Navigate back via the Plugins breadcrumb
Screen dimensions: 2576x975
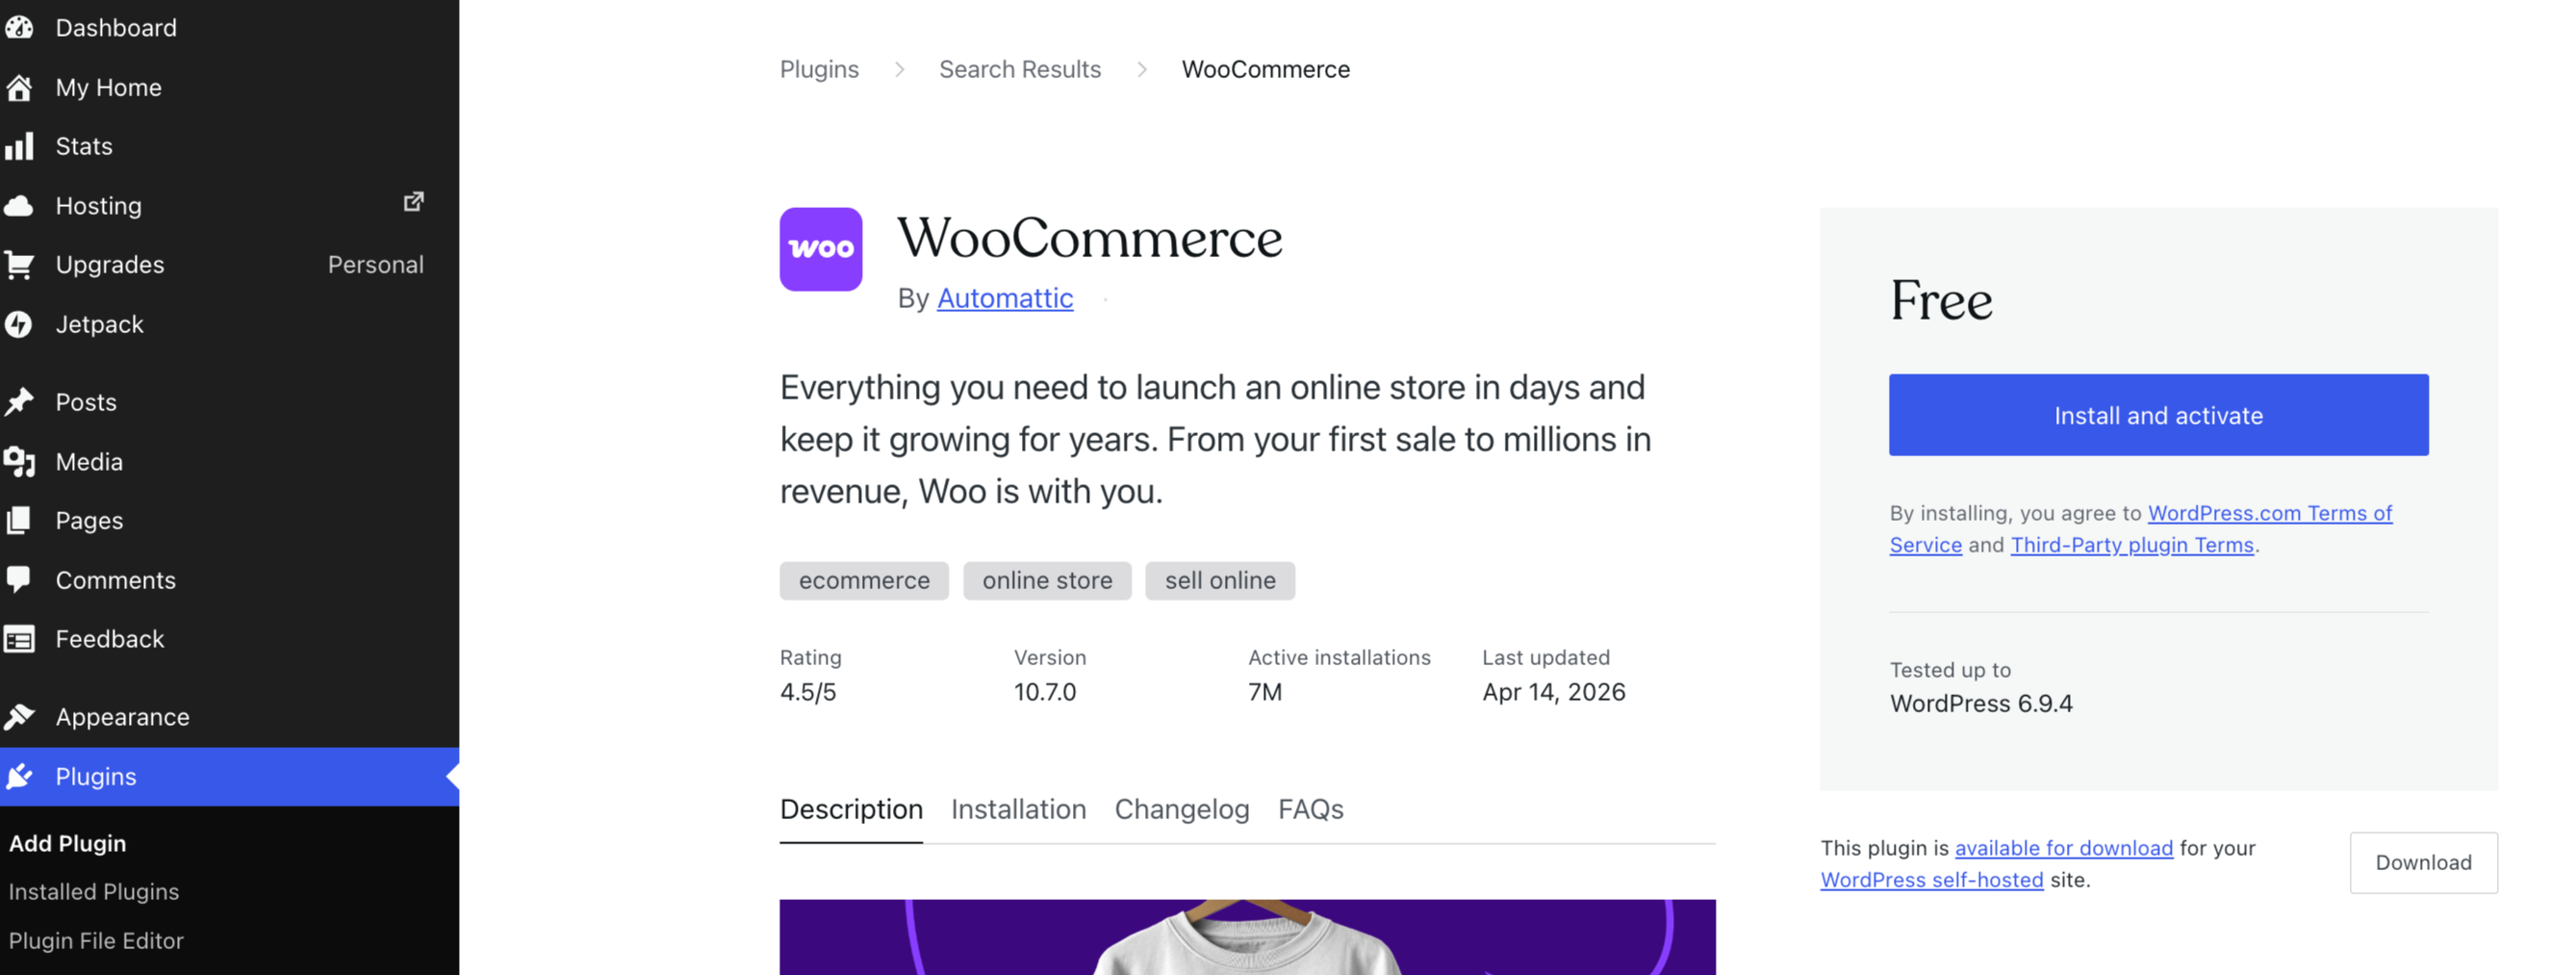pos(819,69)
